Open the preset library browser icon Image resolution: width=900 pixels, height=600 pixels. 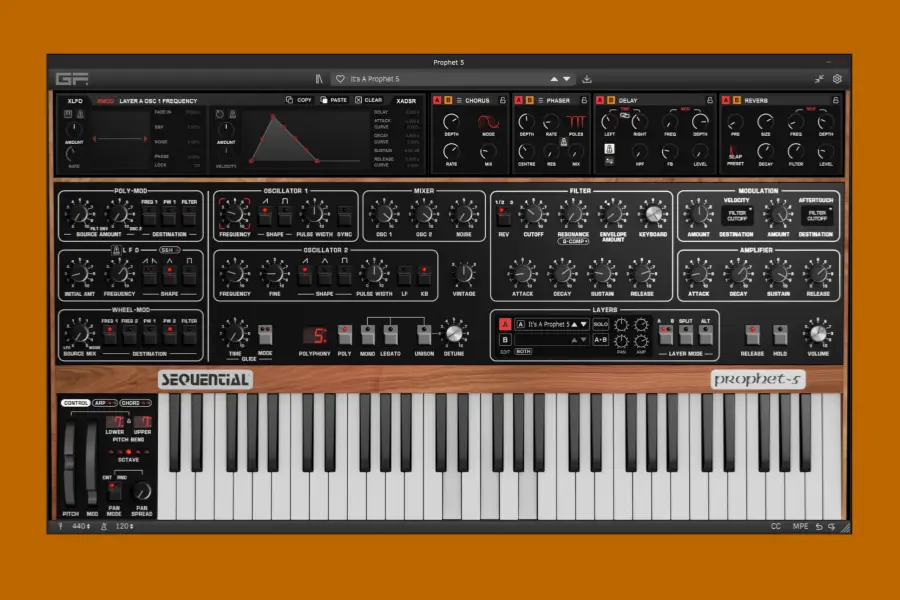(x=319, y=79)
